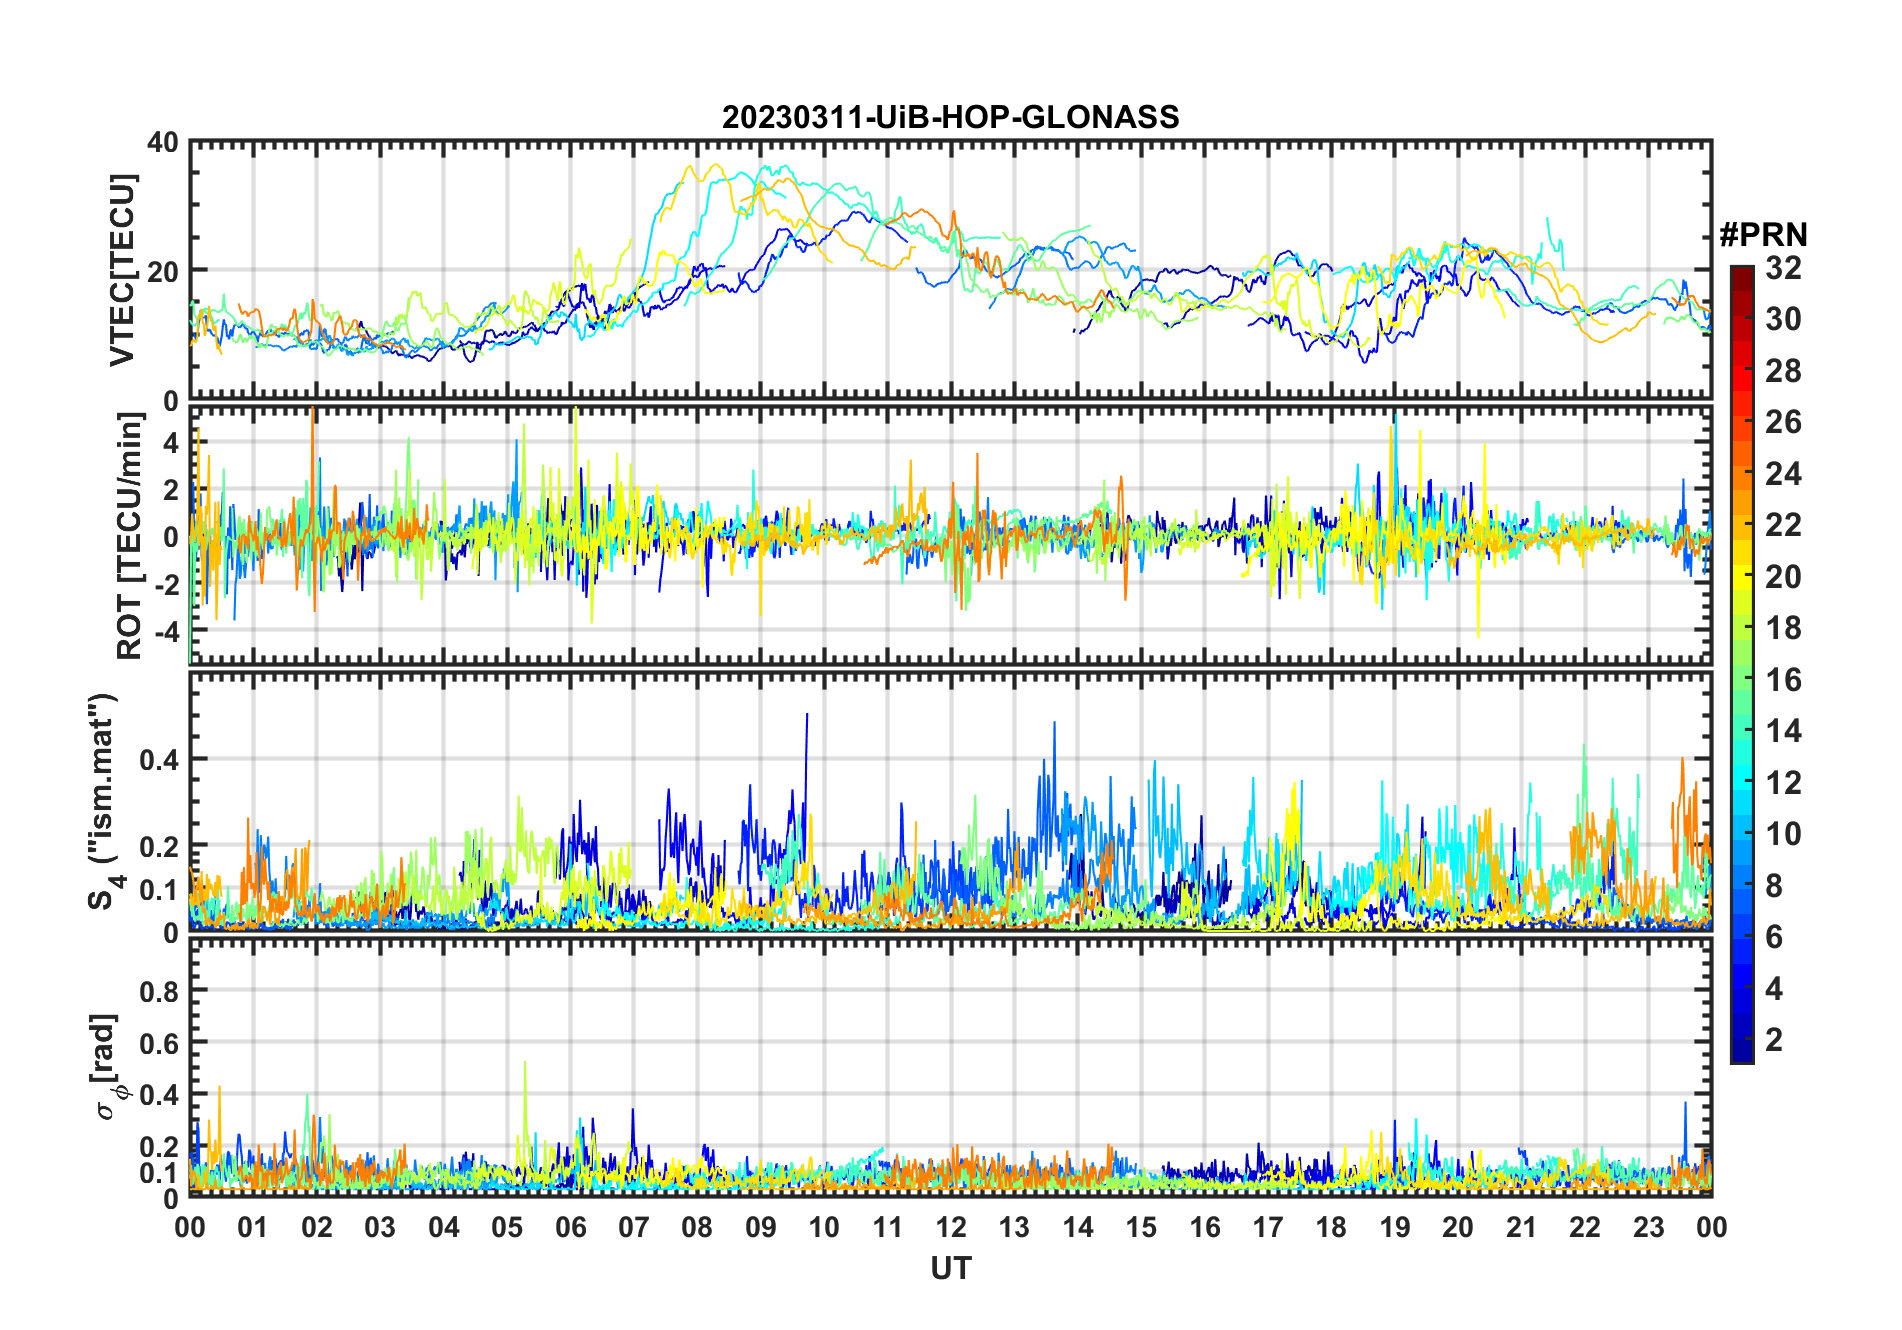Click the PRN colorbar strip

click(1741, 664)
